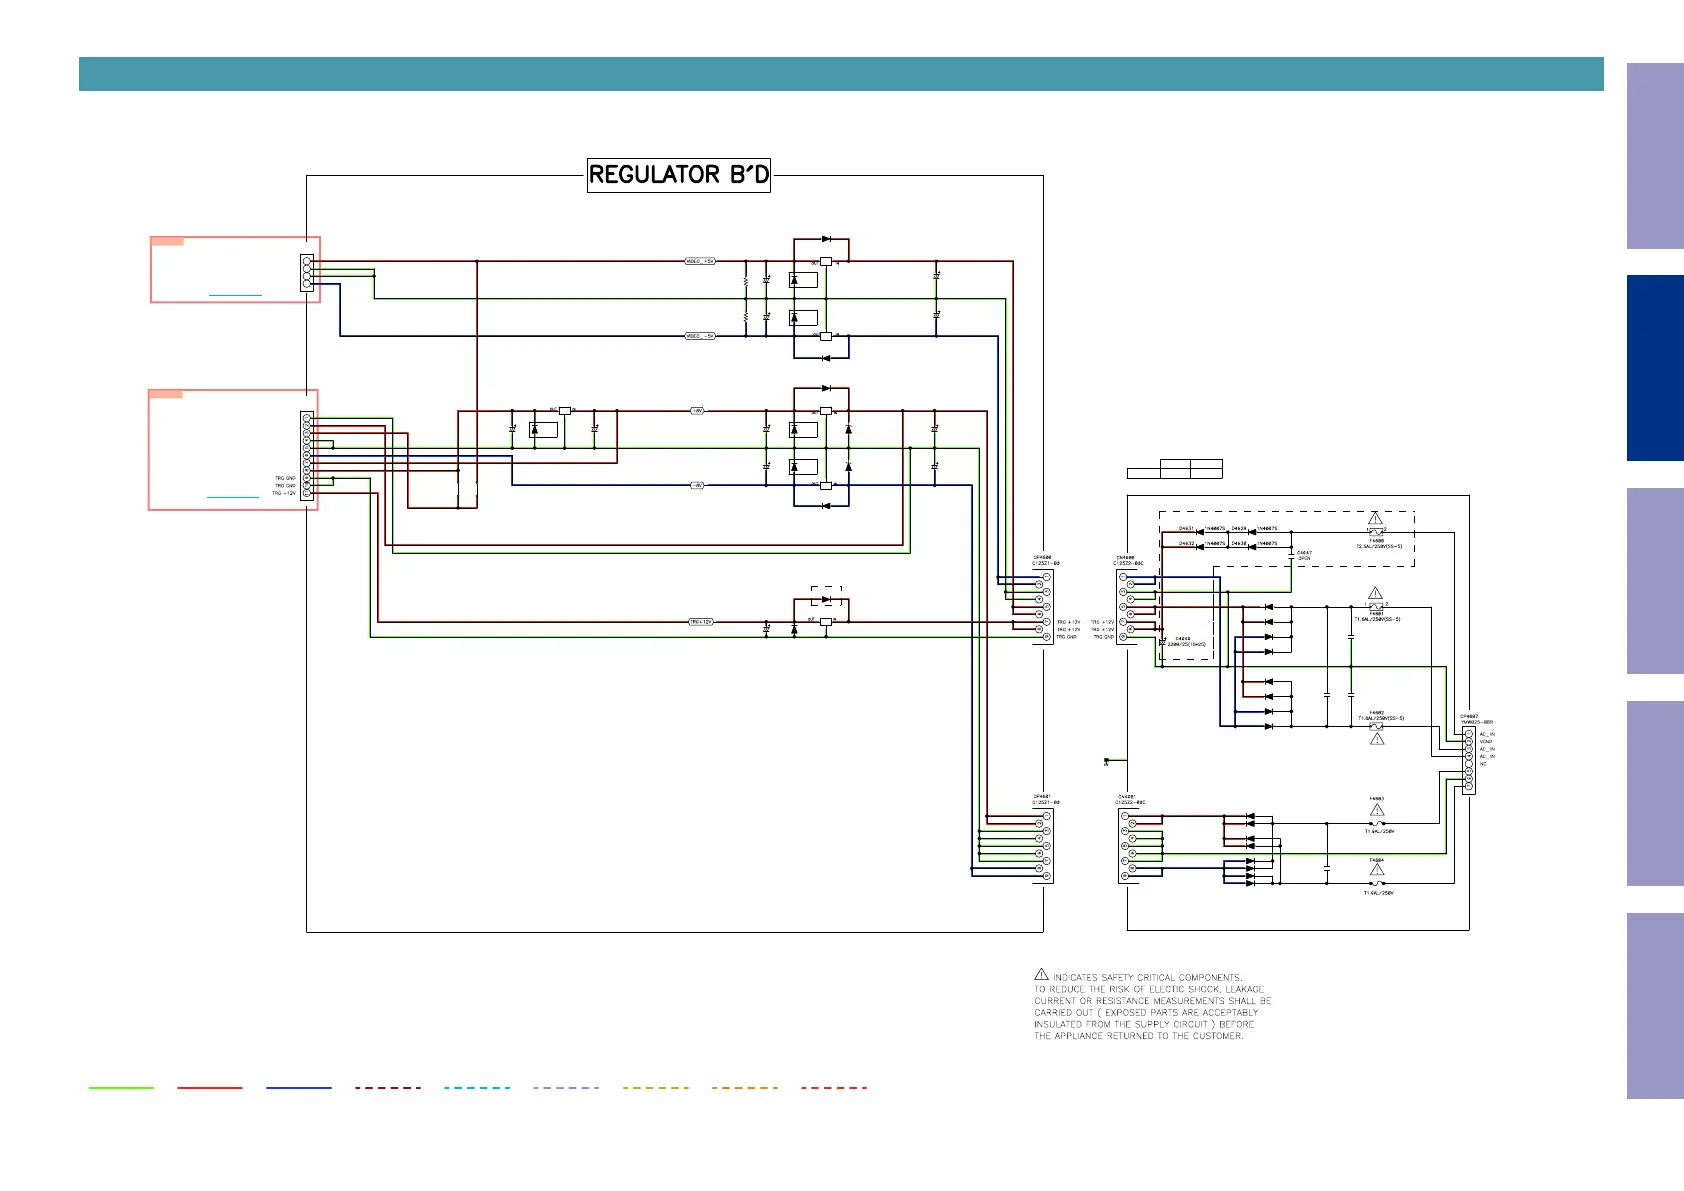Click the dashed-outlined diode above the TRG+12V regulator
Image resolution: width=1684 pixels, height=1191 pixels.
pos(826,600)
